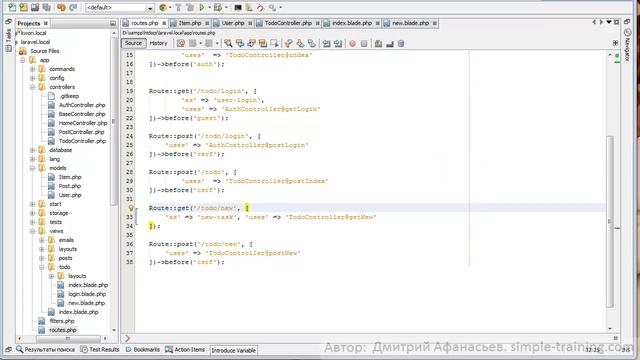Click the Build Project hammer icon

[x=178, y=7]
